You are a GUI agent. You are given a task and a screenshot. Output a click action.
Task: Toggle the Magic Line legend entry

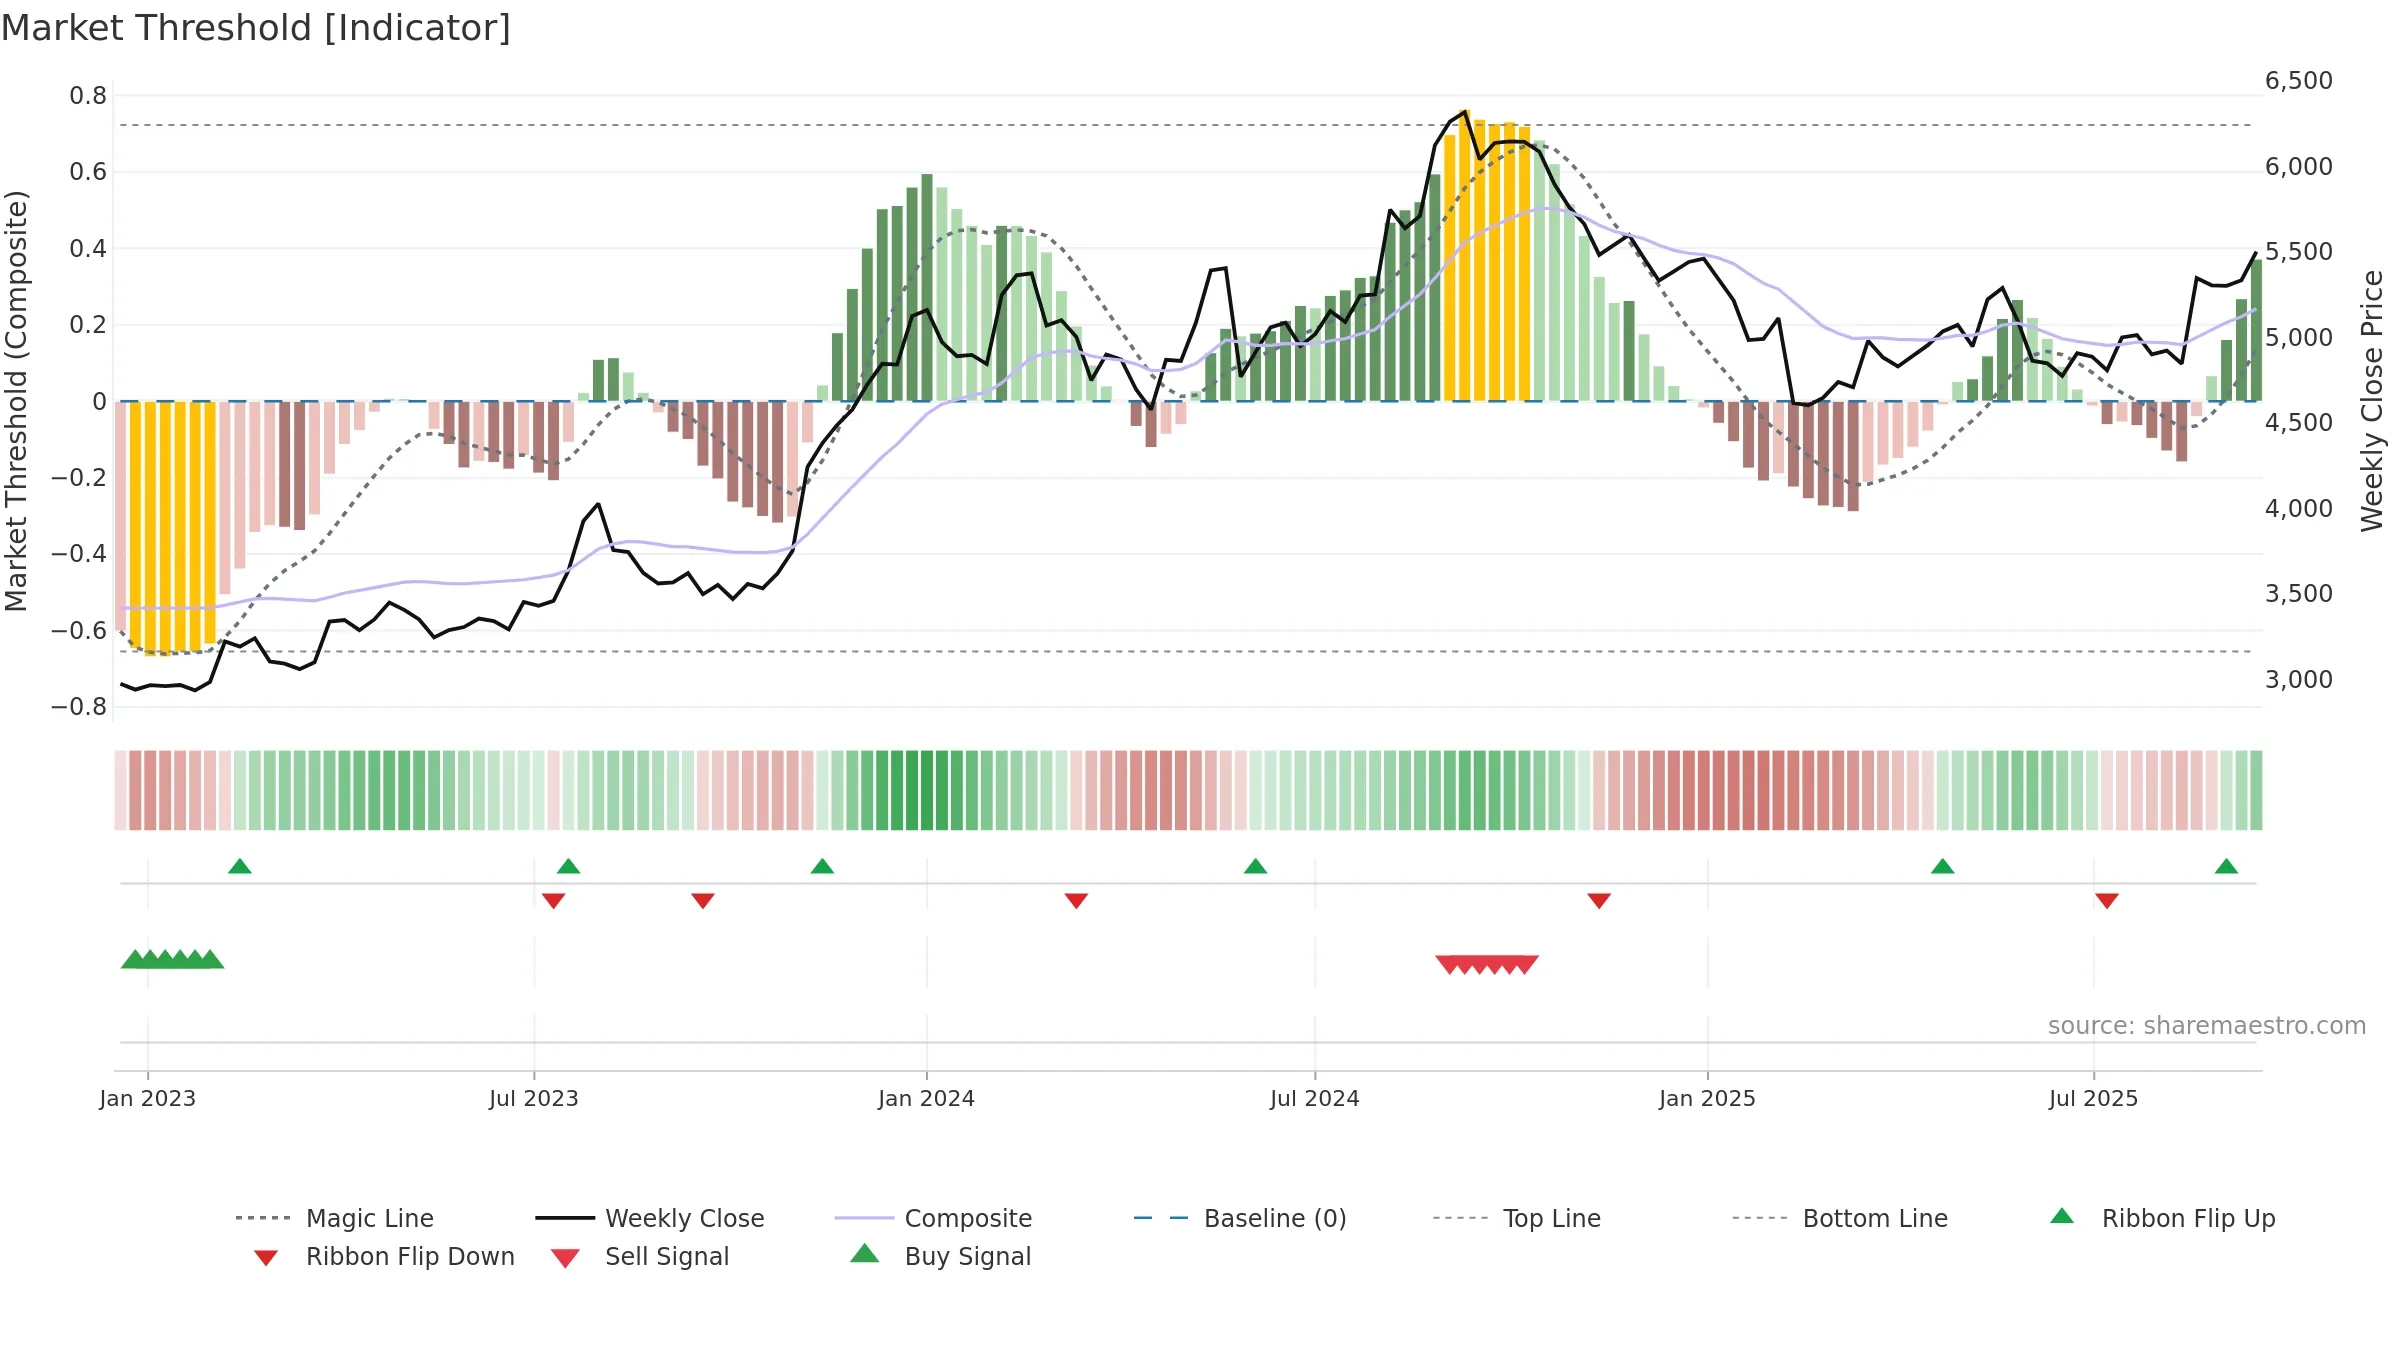[335, 1218]
